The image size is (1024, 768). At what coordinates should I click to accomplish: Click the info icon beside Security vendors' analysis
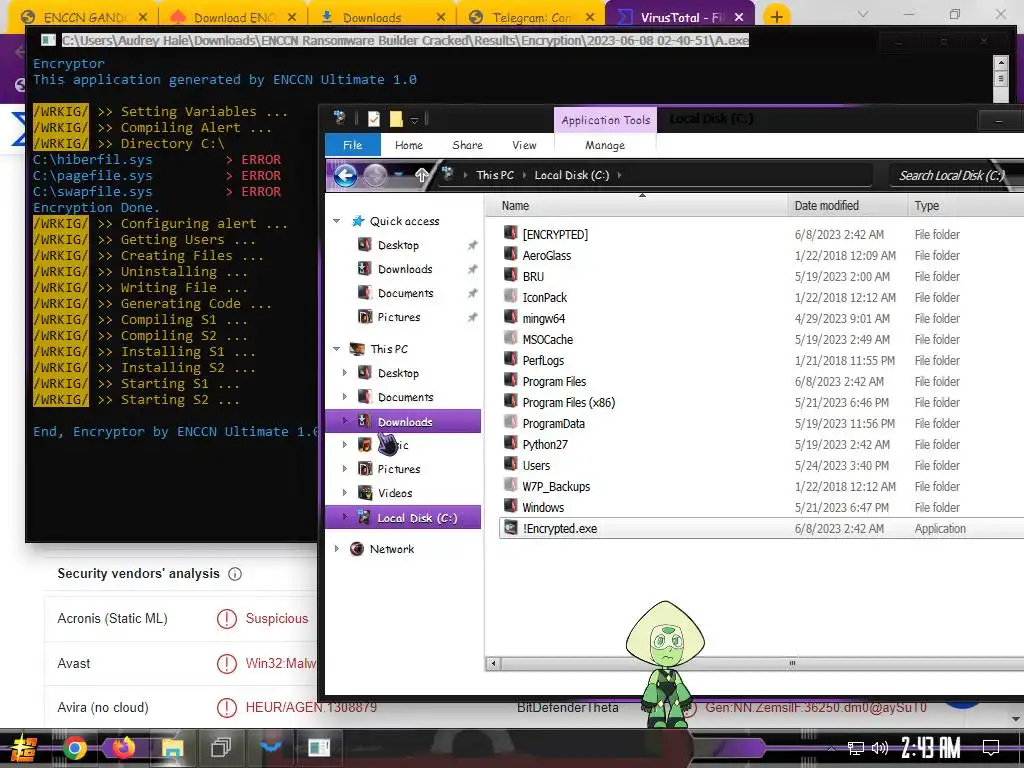point(234,574)
